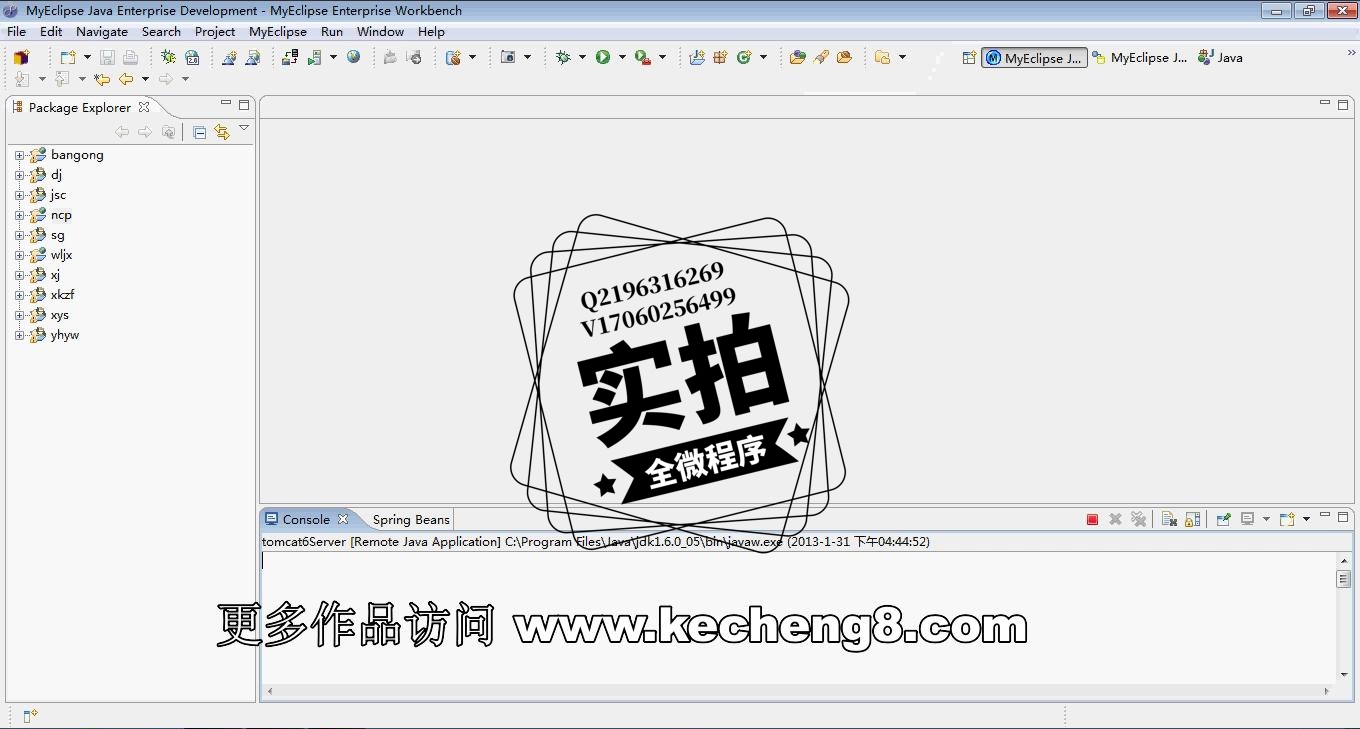Open the Run launch dropdown arrow
The height and width of the screenshot is (729, 1360).
[x=622, y=58]
